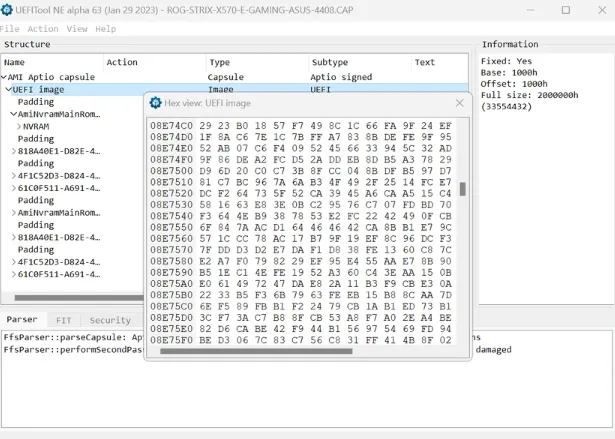Screen dimensions: 615x439
Task: Collapse the first AmiNvramMainRom node
Action: (14, 114)
